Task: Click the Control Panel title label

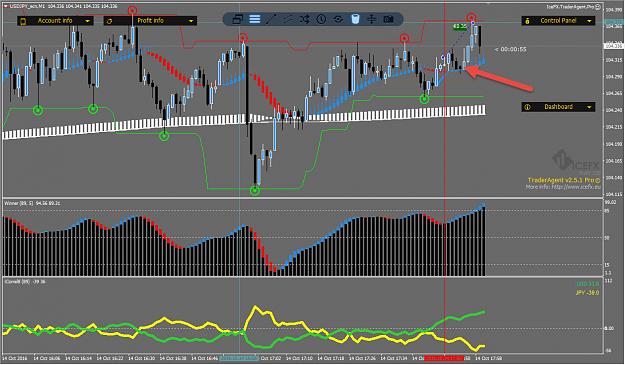Action: point(558,20)
